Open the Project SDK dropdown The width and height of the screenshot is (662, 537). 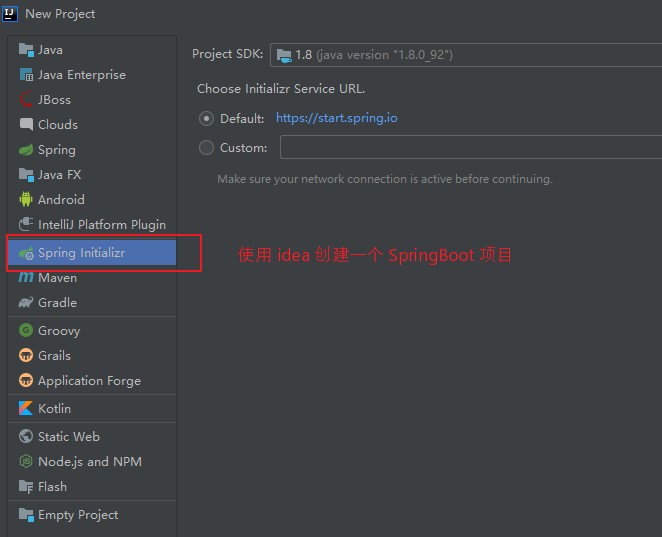click(x=466, y=55)
